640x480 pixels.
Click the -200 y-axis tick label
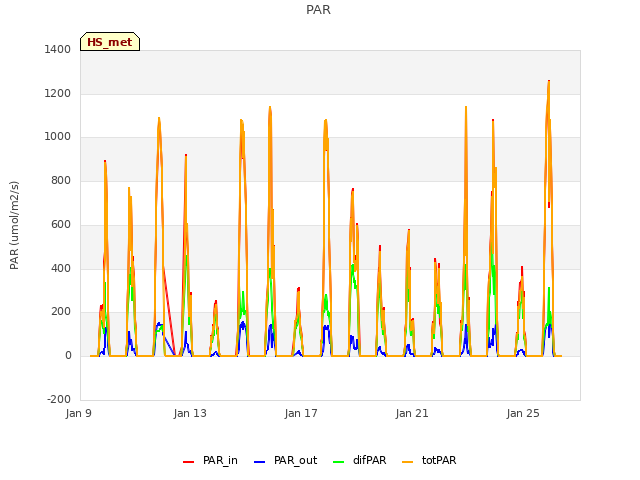(59, 399)
